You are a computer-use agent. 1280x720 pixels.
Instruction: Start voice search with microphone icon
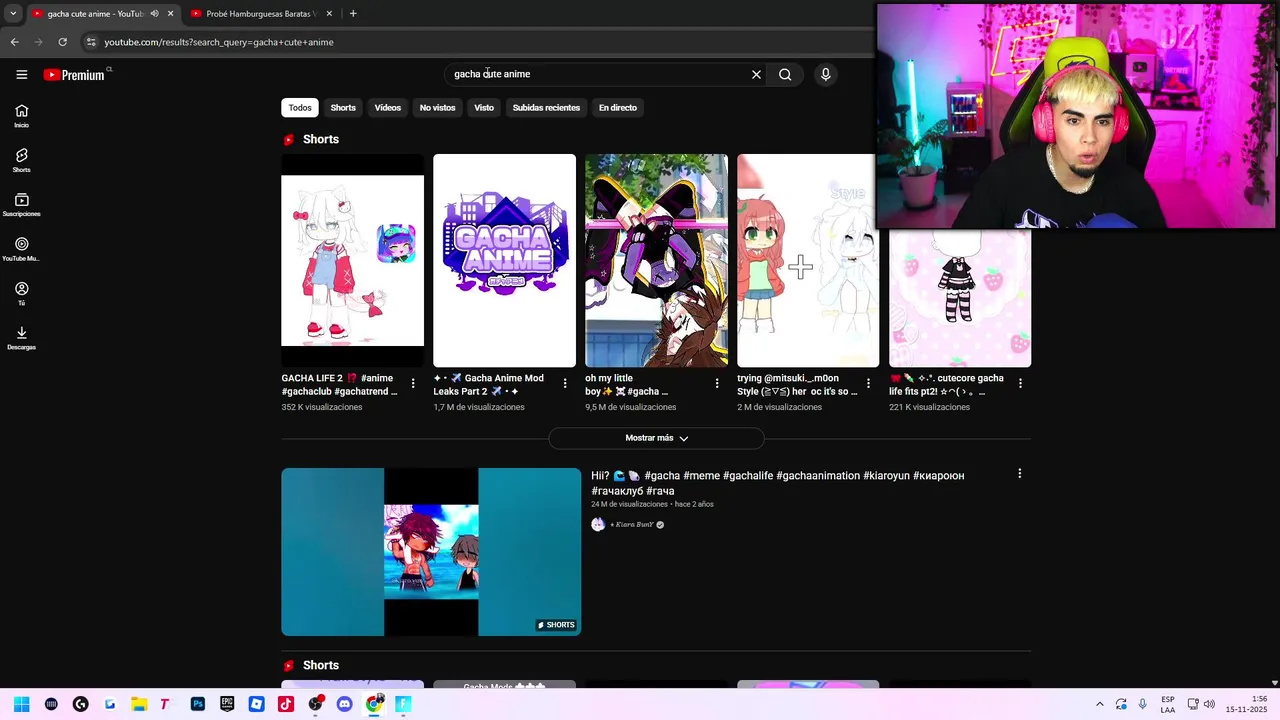pyautogui.click(x=825, y=74)
